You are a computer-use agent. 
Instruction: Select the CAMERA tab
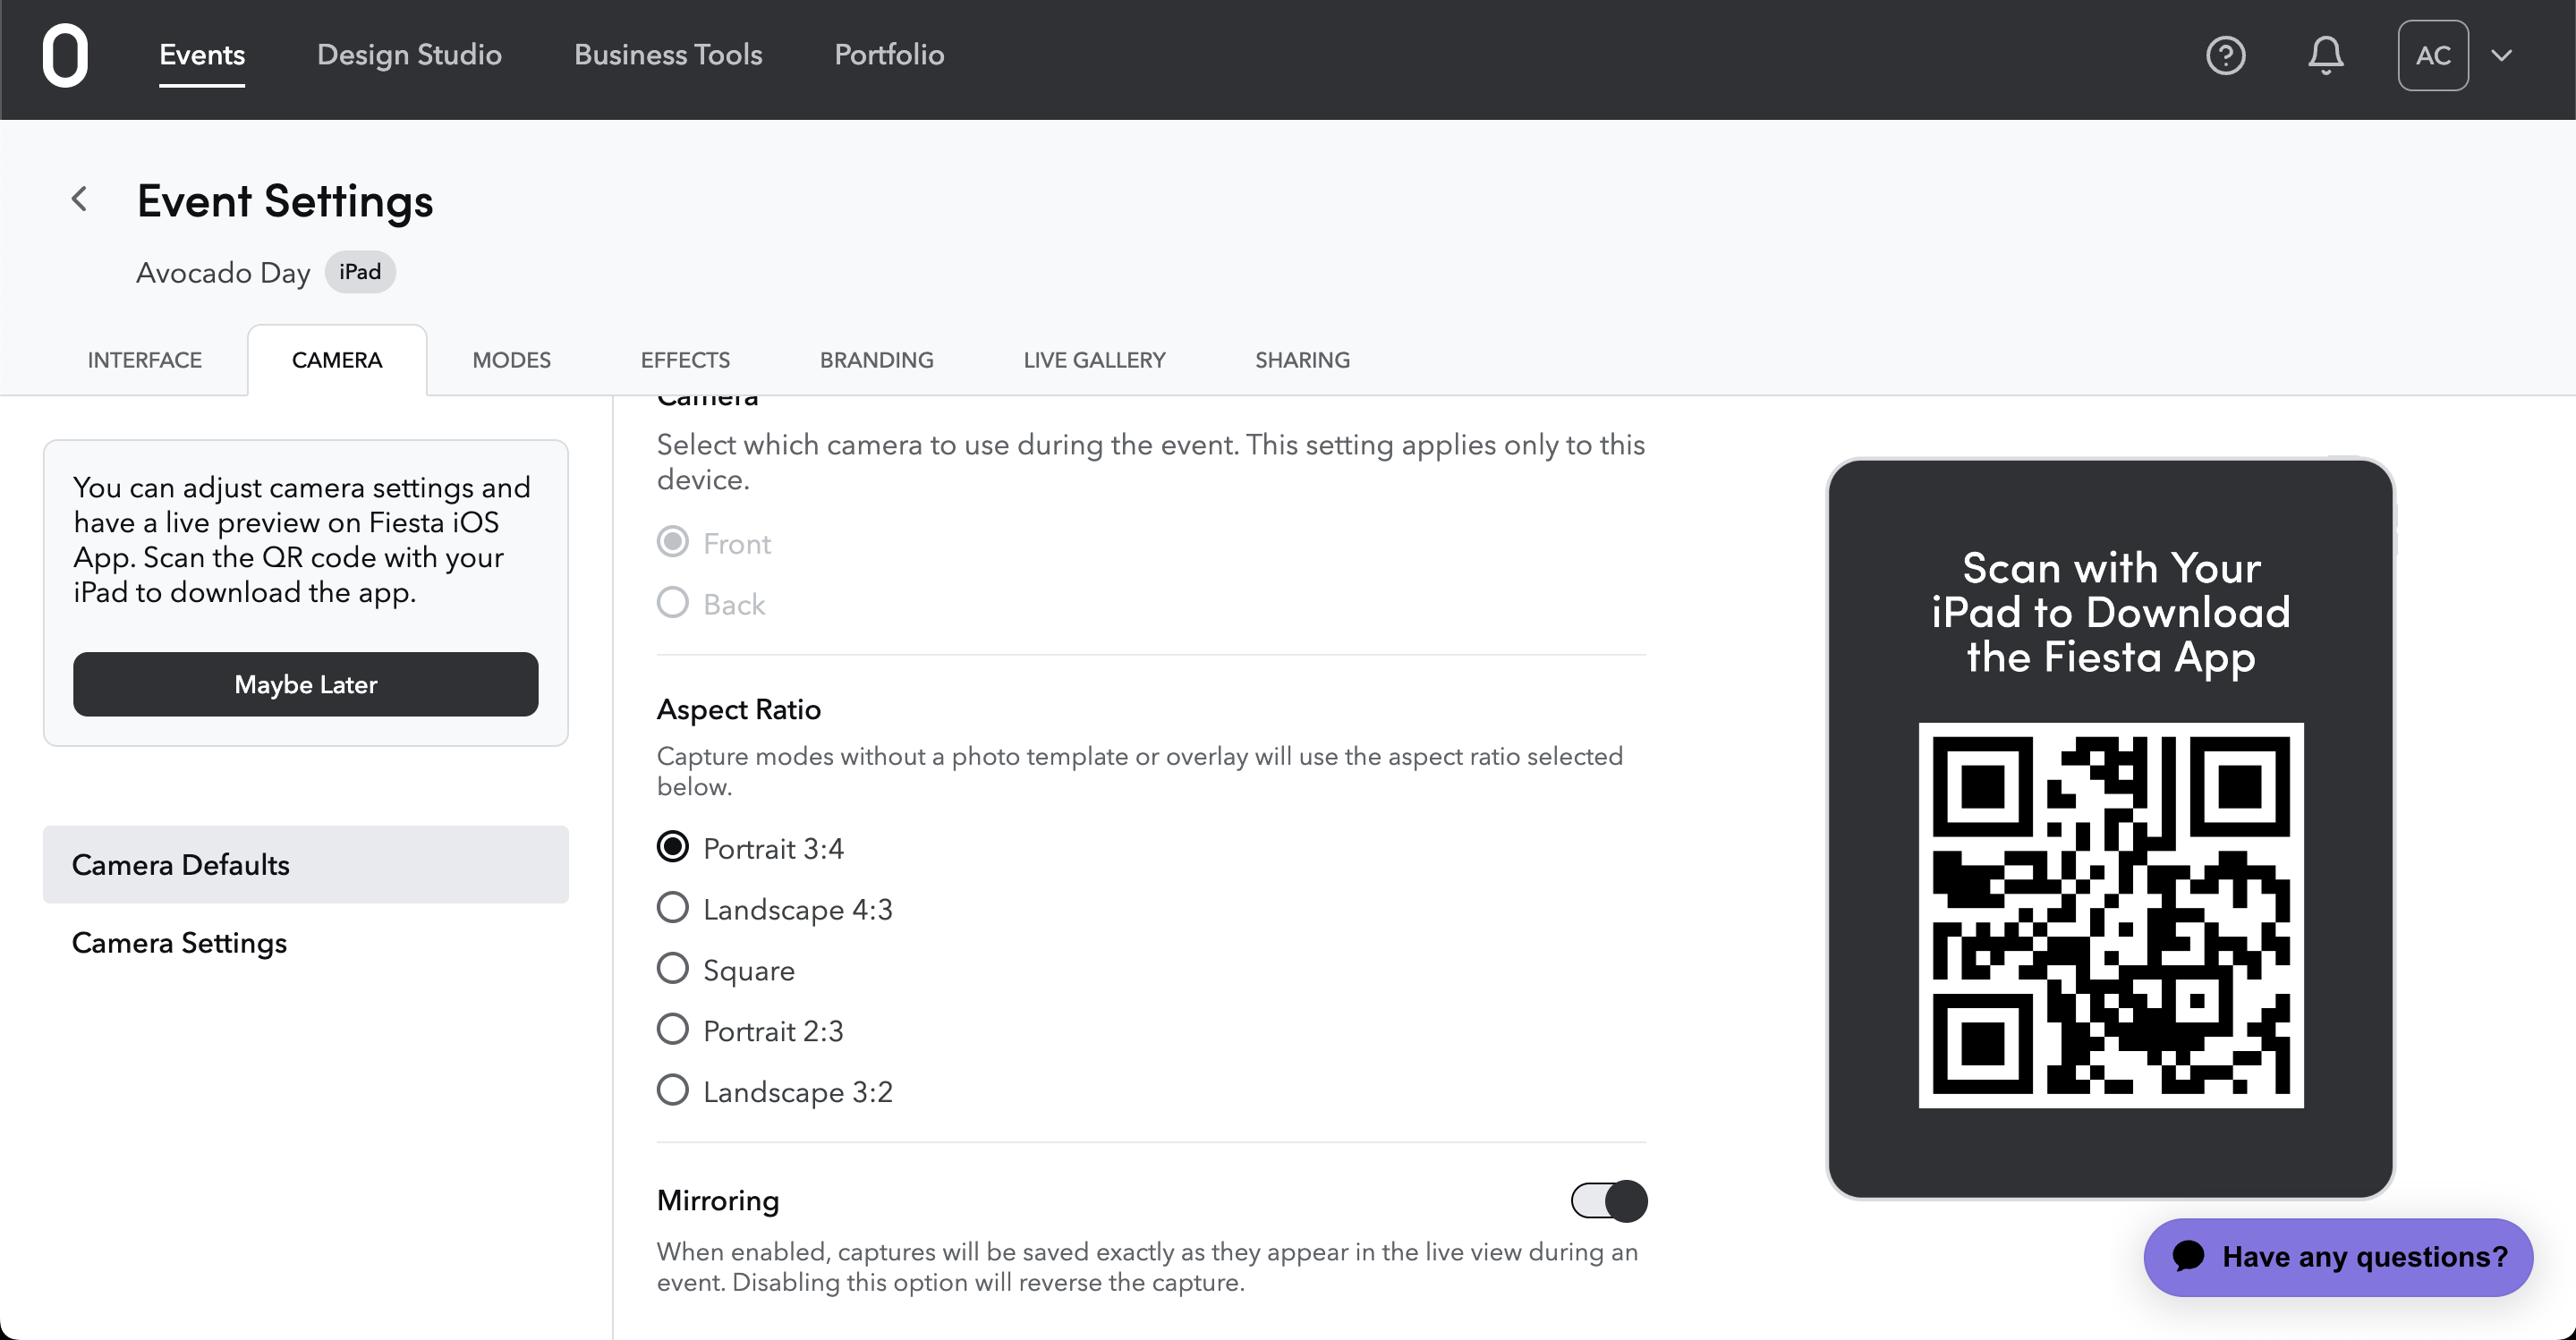[337, 360]
